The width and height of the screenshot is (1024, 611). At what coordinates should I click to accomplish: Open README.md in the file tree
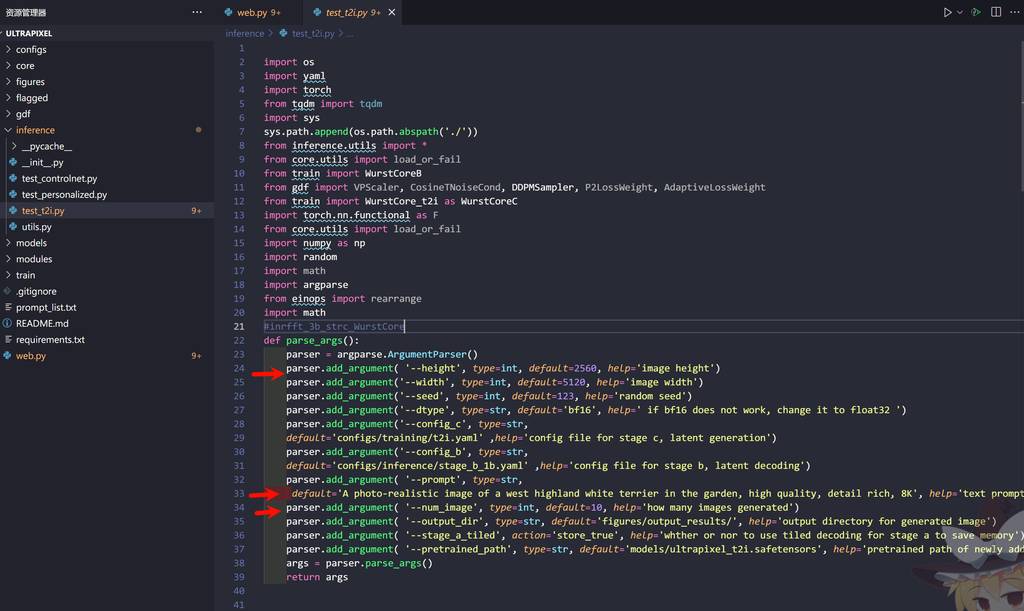coord(42,324)
